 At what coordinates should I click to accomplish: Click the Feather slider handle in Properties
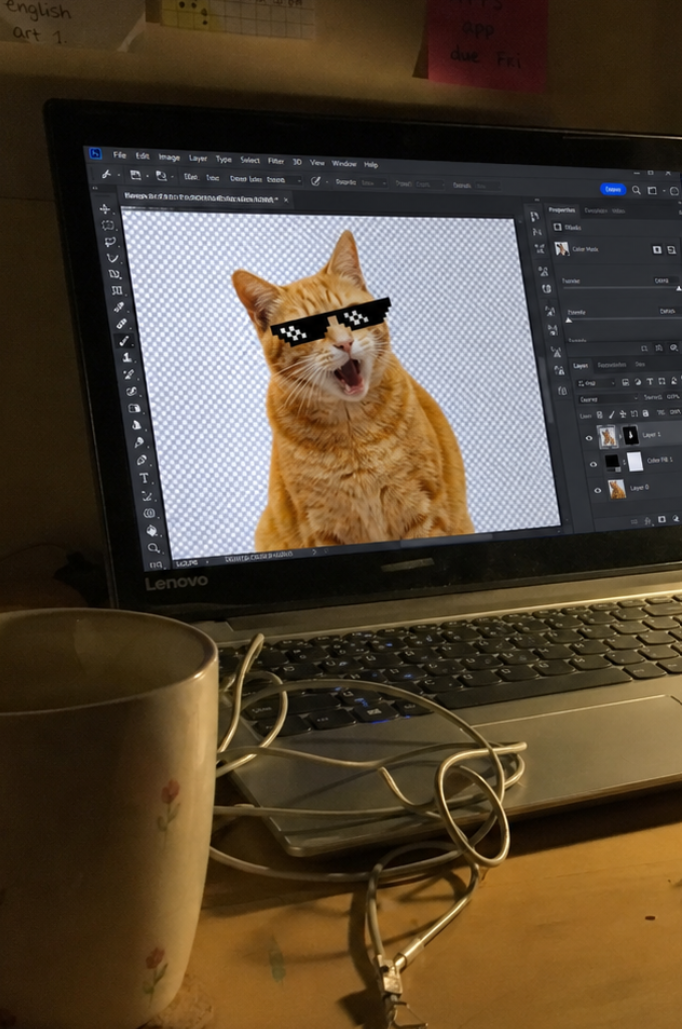[x=568, y=320]
